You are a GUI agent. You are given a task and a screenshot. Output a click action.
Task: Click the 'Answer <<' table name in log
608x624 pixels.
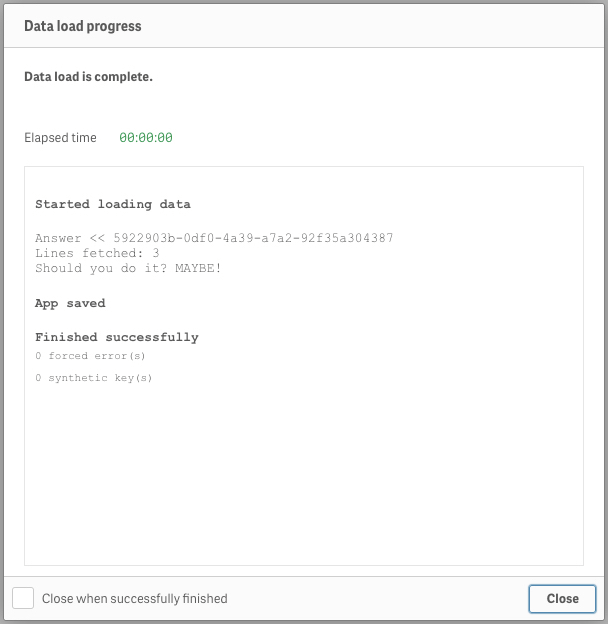[x=70, y=238]
